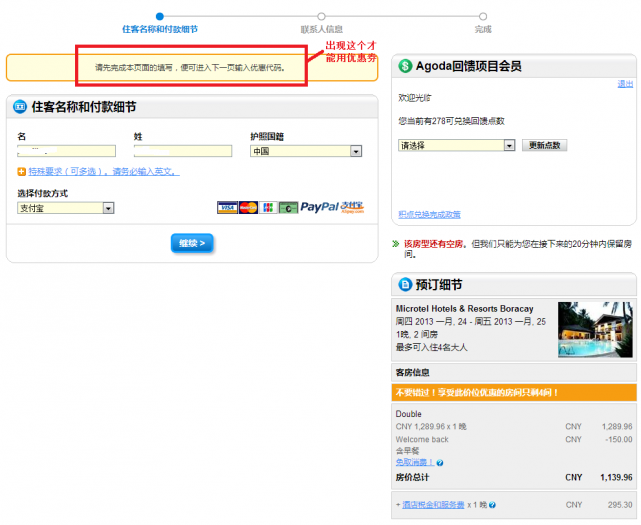Image resolution: width=641 pixels, height=525 pixels.
Task: Open the 酒店税金和服务费 link
Action: 433,505
